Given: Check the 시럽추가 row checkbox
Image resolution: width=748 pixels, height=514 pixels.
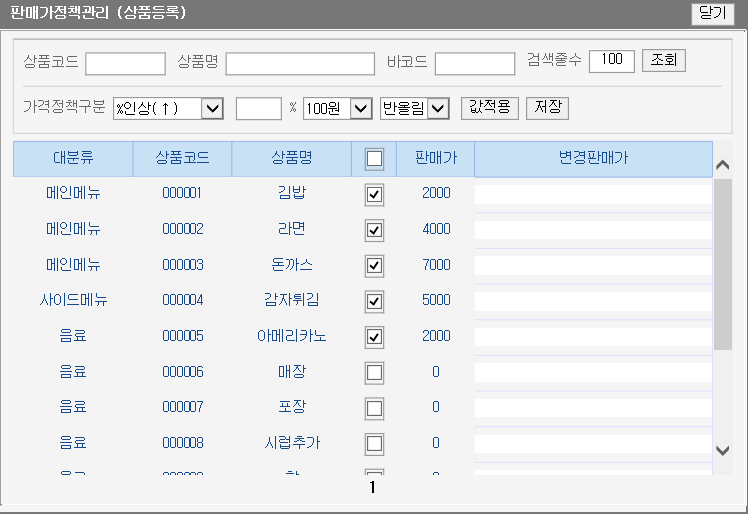Looking at the screenshot, I should [x=375, y=443].
